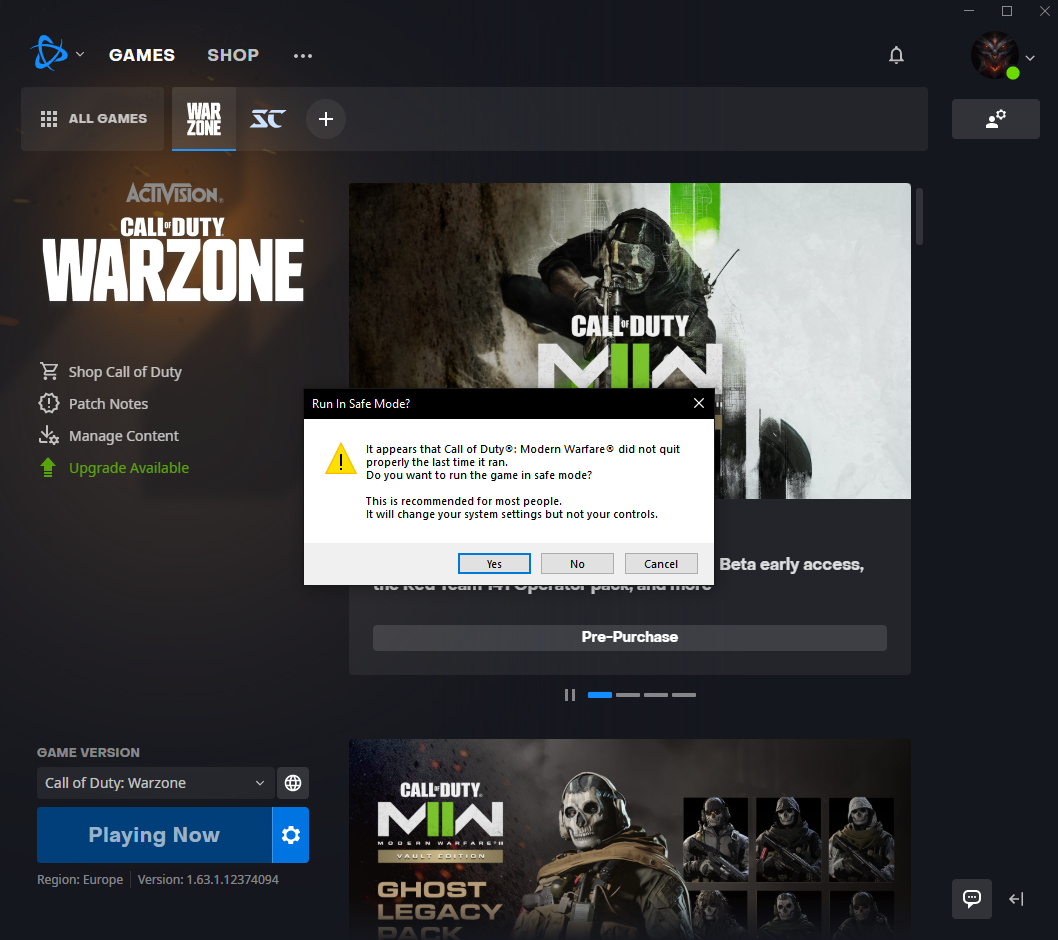Open the chat bubble icon
Viewport: 1058px width, 940px height.
pos(972,898)
